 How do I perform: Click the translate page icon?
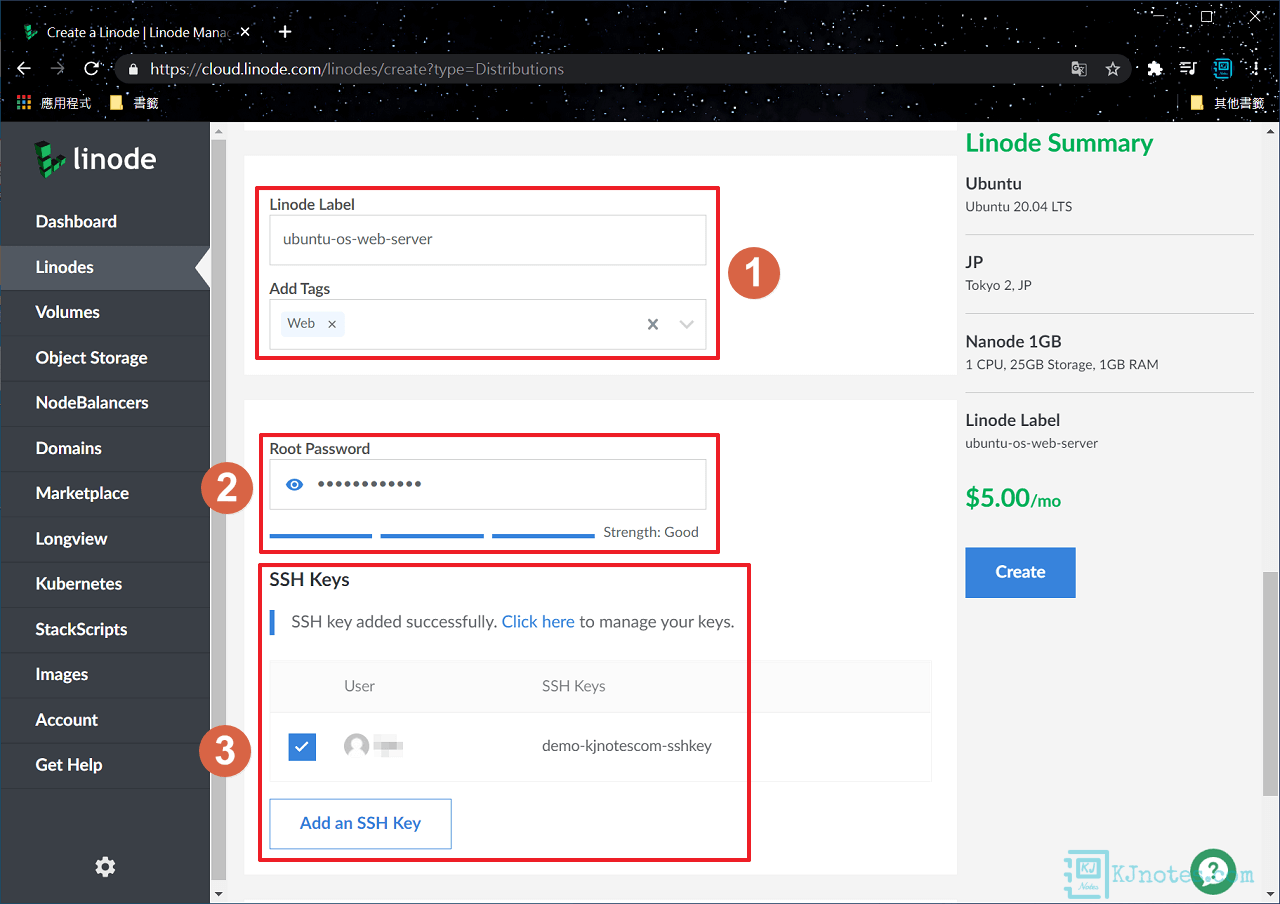[1078, 69]
